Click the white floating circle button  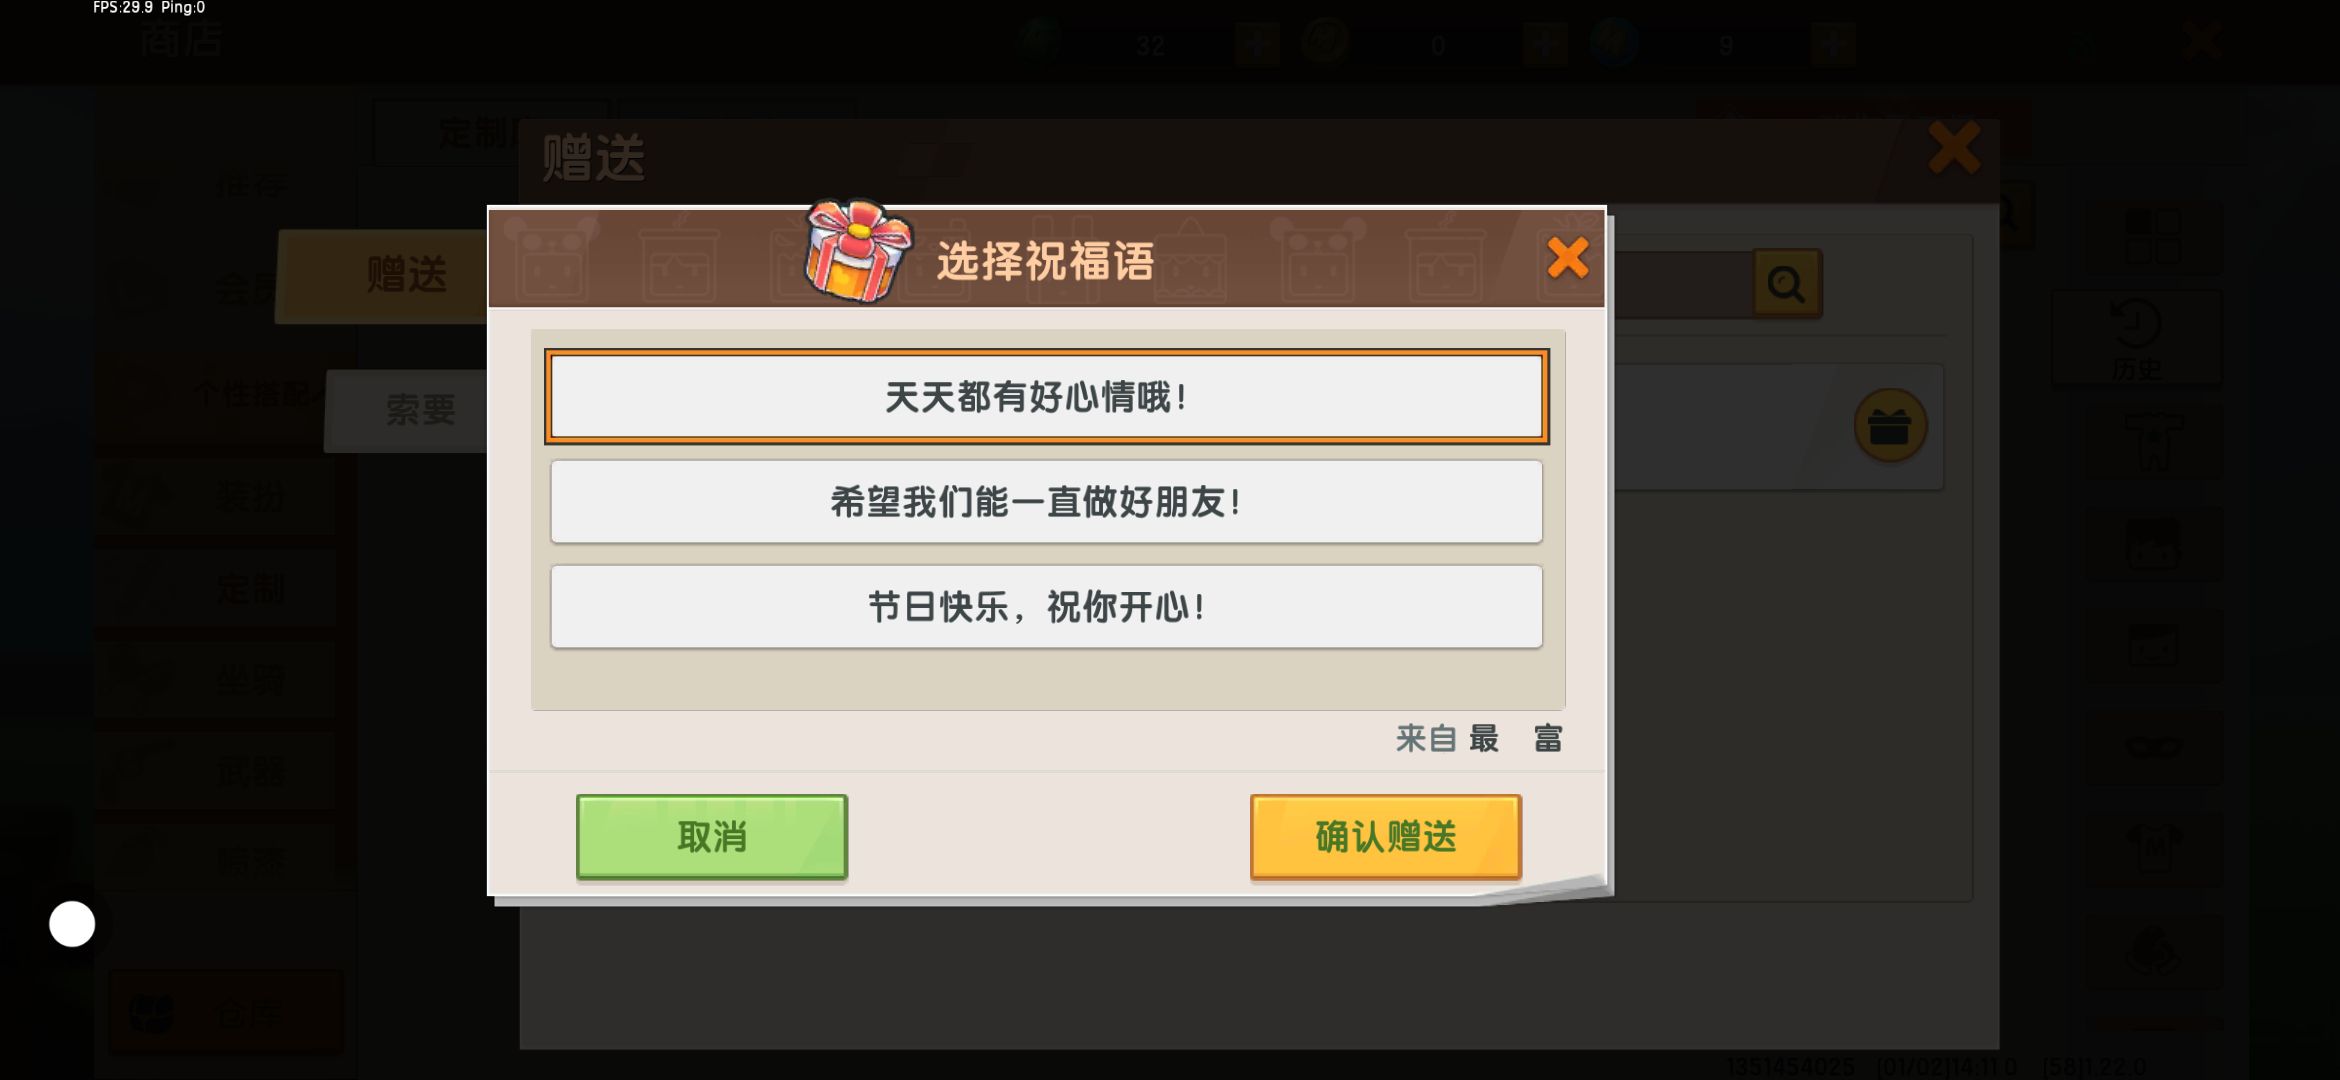(72, 924)
